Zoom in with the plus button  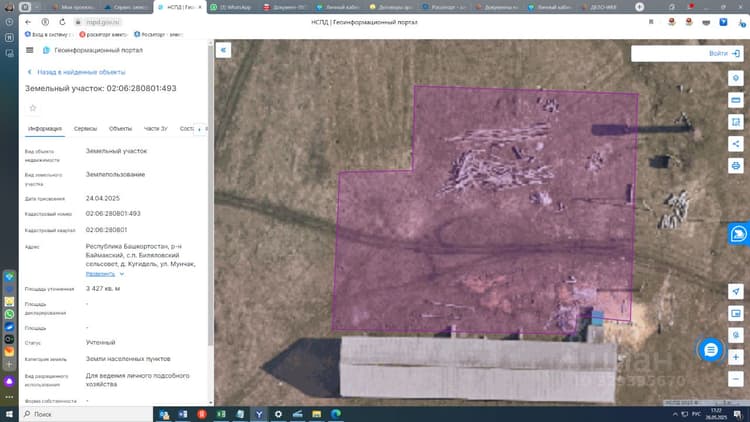(736, 357)
